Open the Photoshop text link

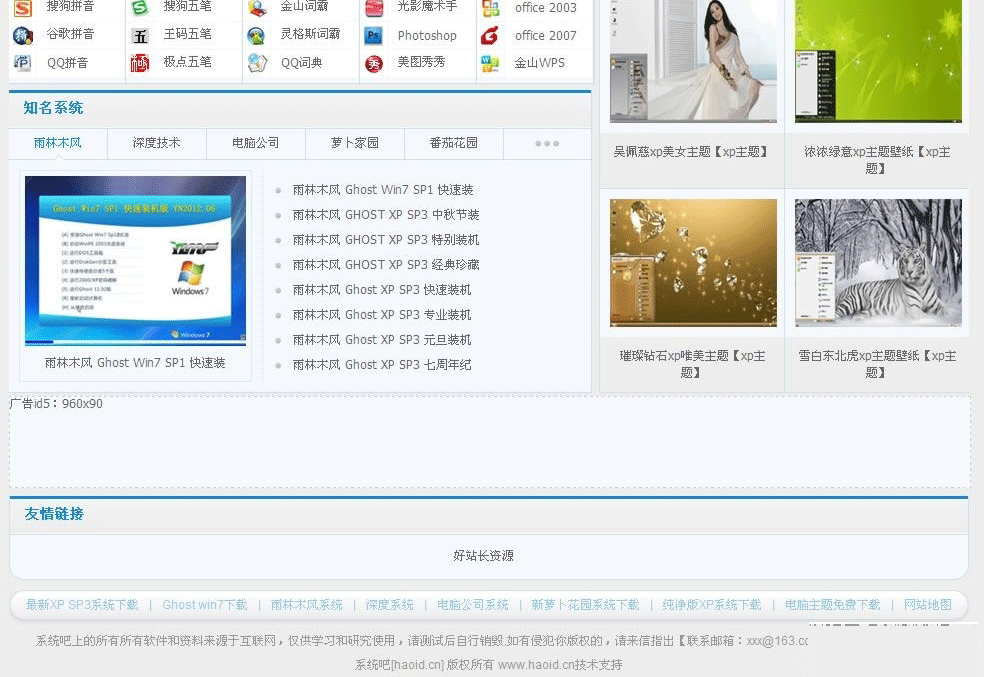427,36
